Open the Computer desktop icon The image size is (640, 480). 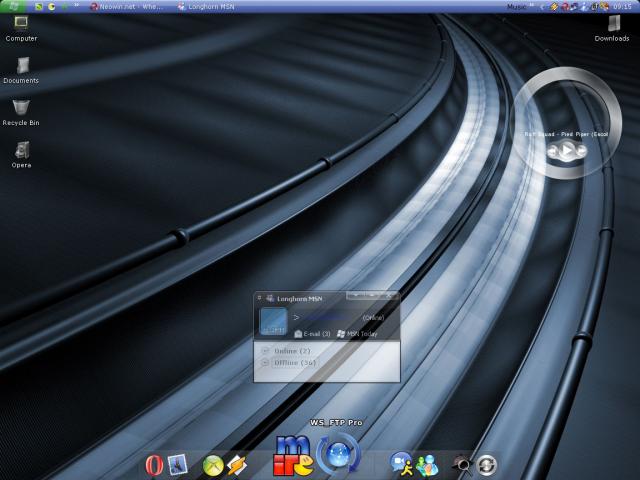(21, 28)
